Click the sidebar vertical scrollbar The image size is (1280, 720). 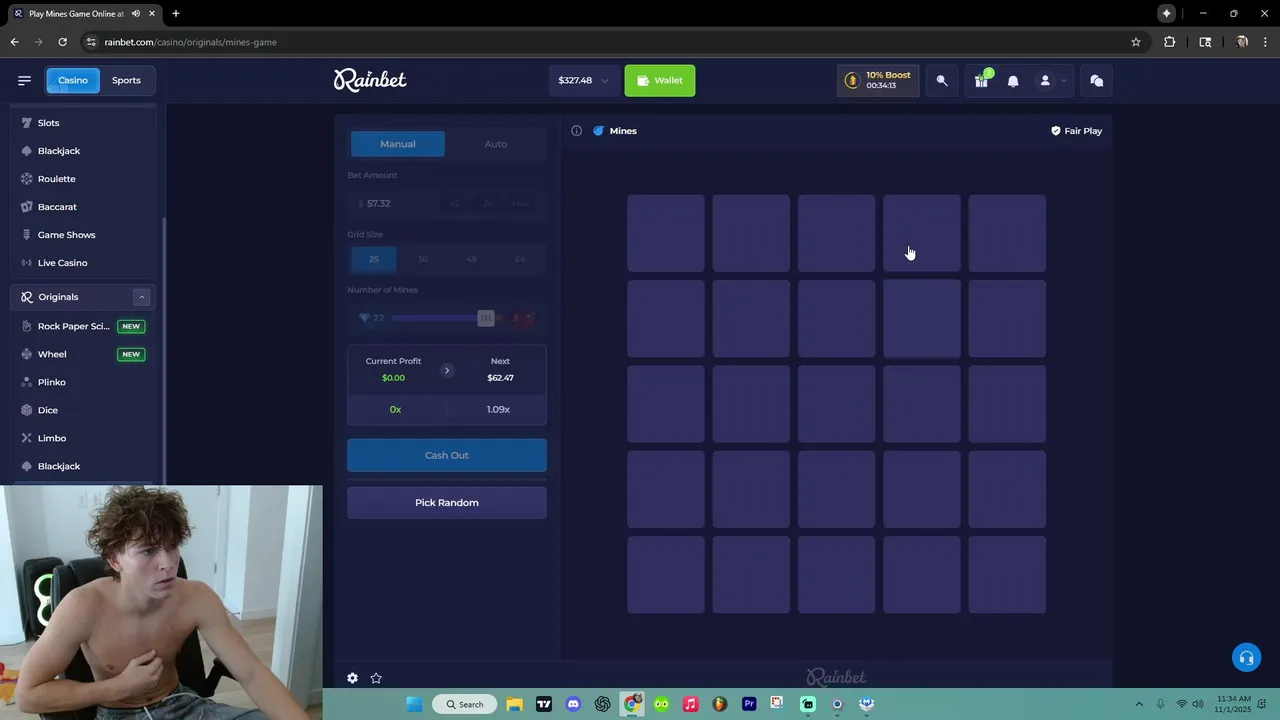[164, 350]
